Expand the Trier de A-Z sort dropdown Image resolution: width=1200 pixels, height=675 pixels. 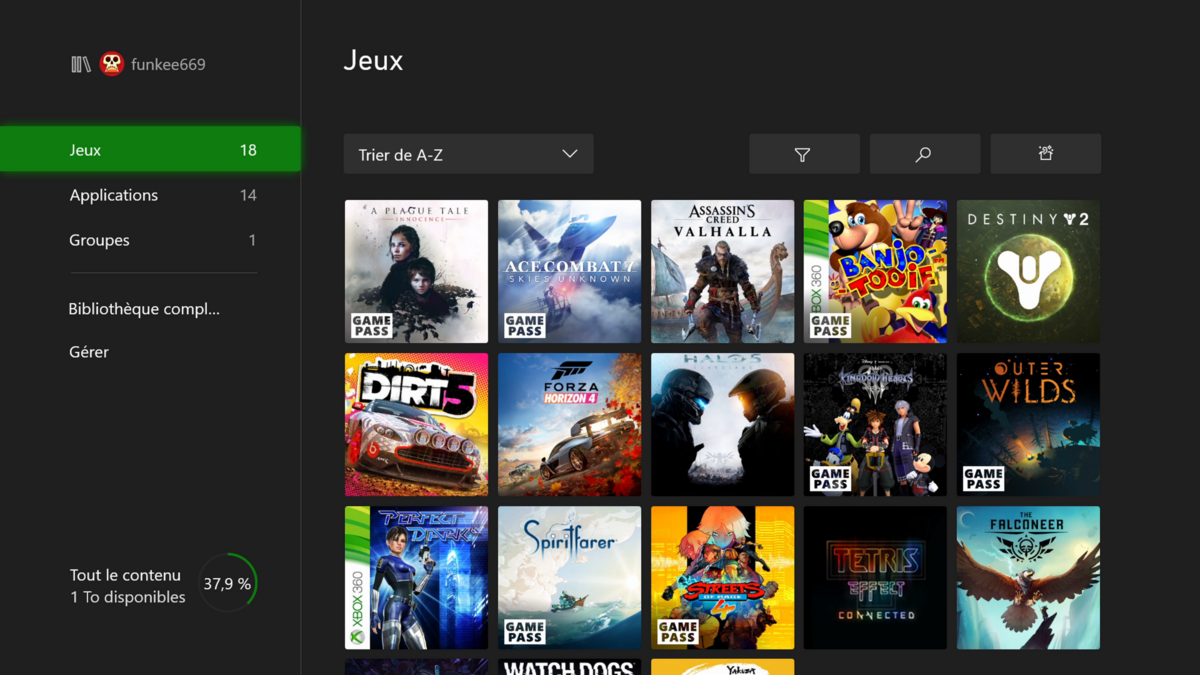(x=469, y=154)
